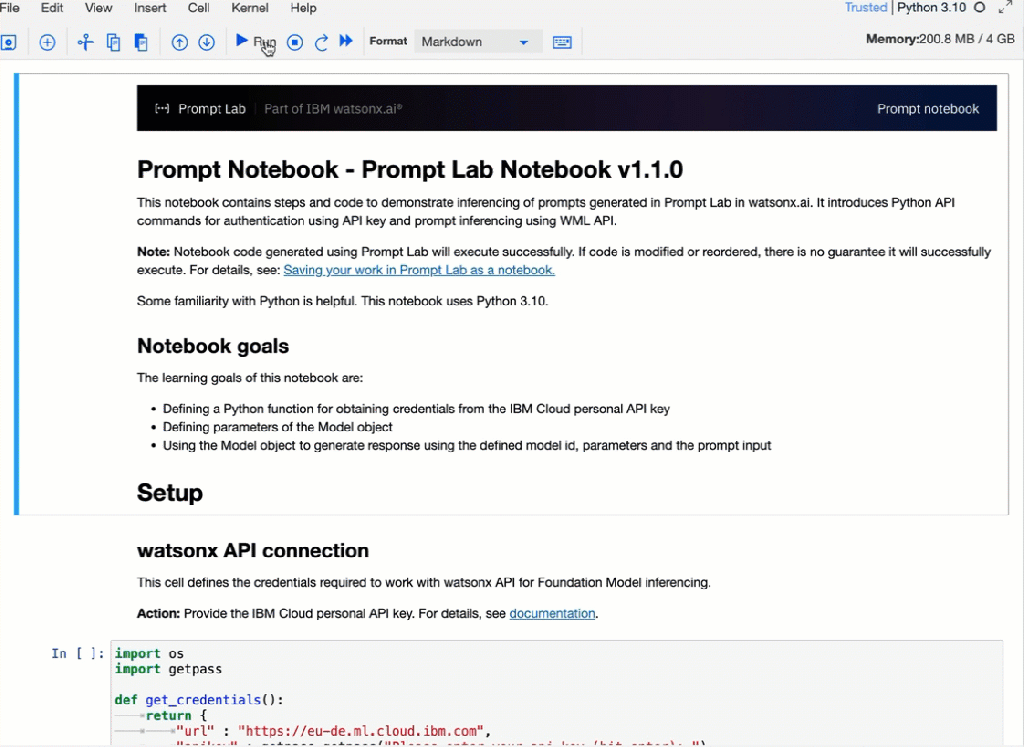Cut selected cell with scissors icon
The image size is (1024, 747).
click(x=85, y=42)
